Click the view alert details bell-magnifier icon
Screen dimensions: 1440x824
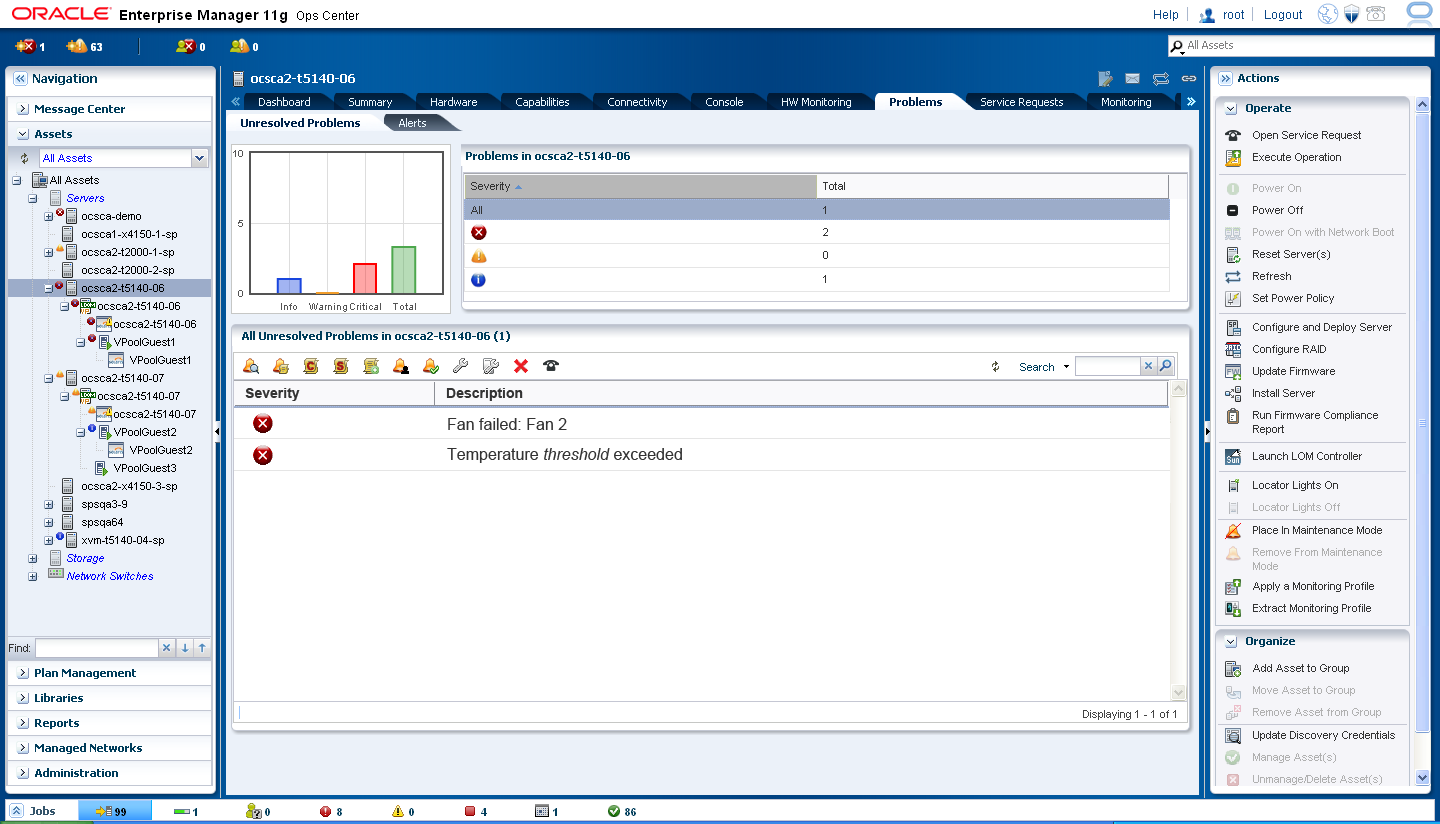click(x=251, y=366)
